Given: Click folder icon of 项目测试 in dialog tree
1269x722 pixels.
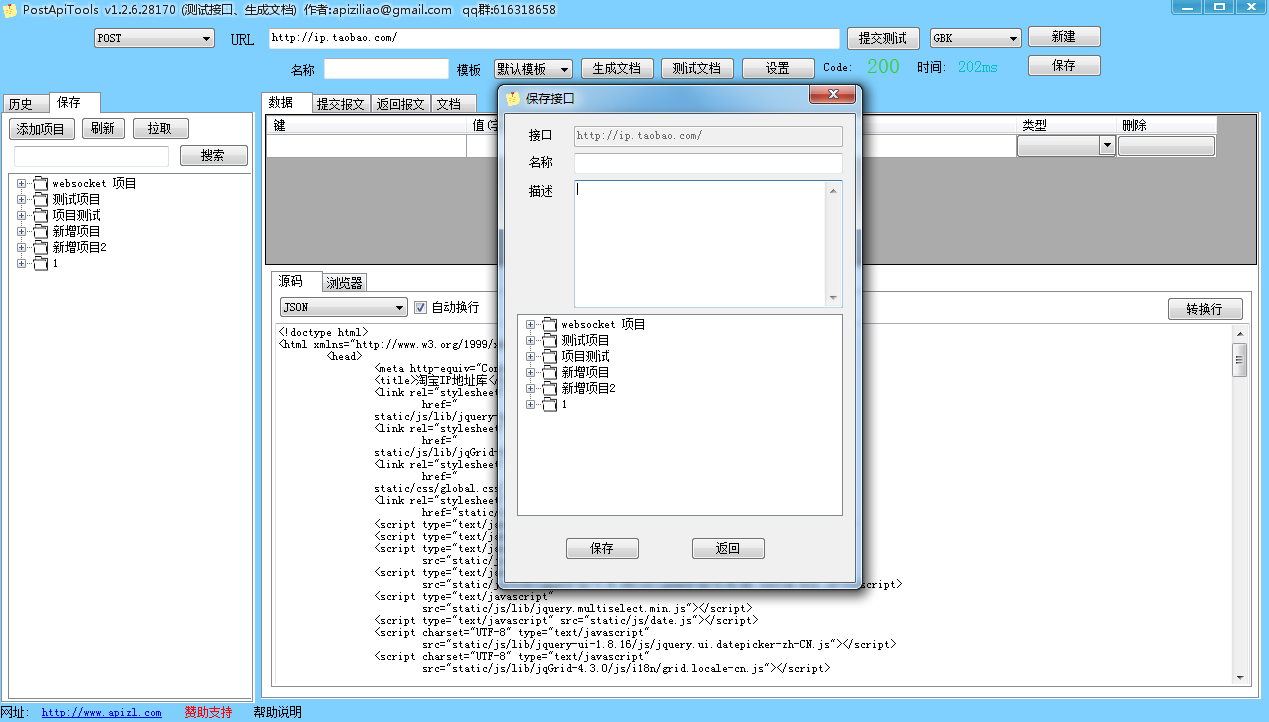Looking at the screenshot, I should tap(549, 356).
